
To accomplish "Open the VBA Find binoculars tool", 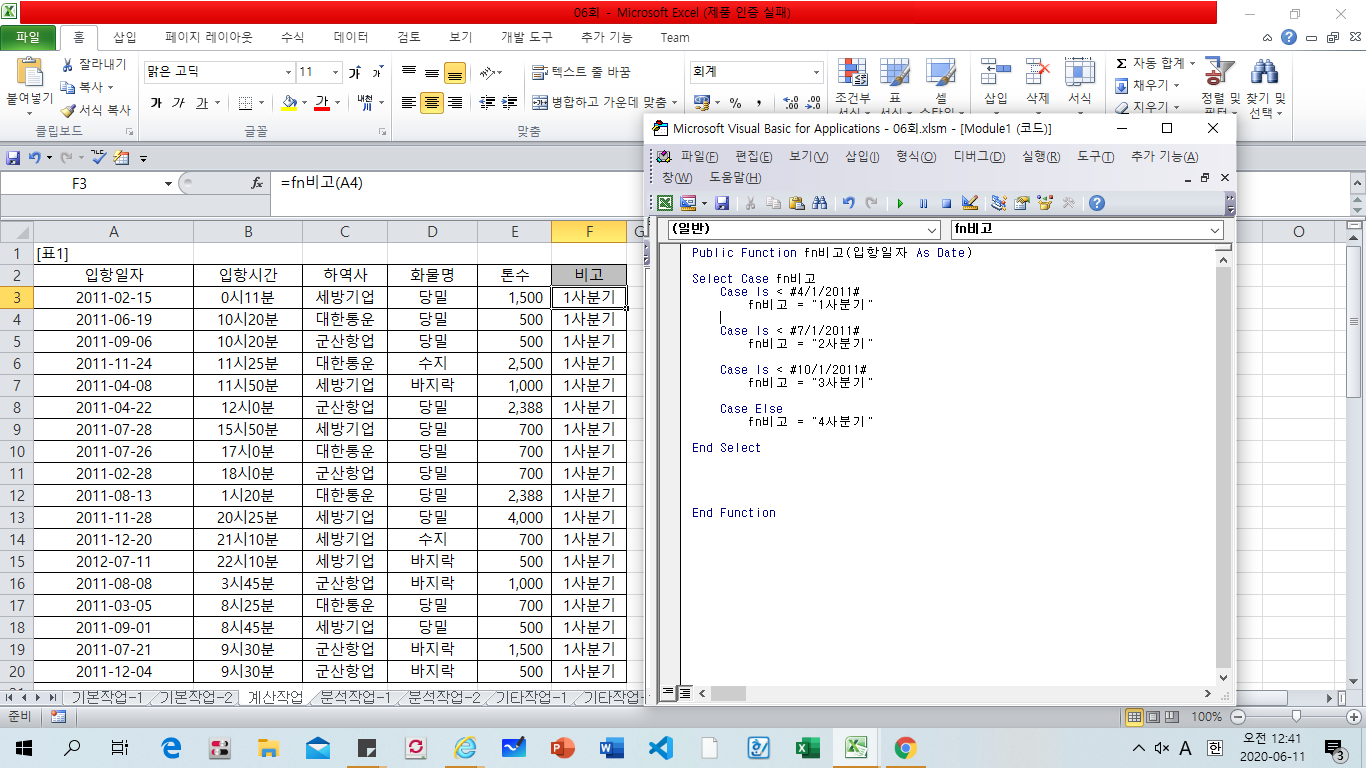I will click(x=820, y=203).
